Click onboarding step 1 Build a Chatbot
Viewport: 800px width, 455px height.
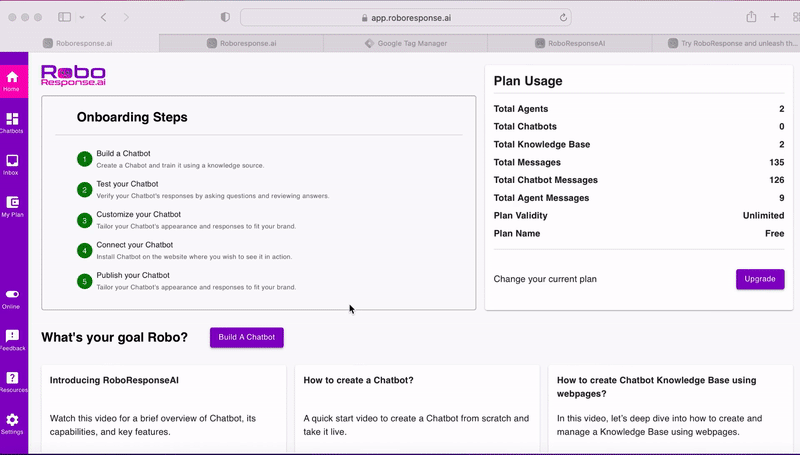[123, 153]
